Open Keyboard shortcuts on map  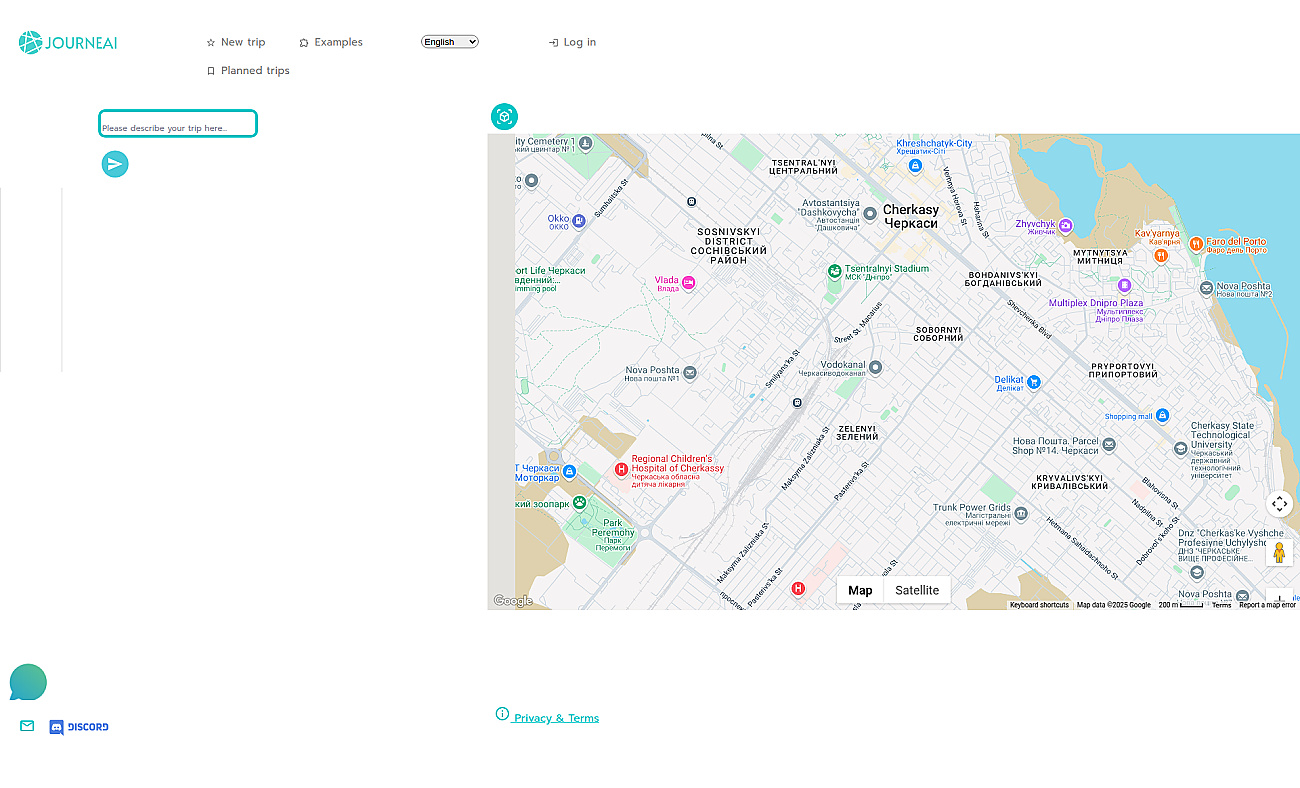coord(1039,605)
